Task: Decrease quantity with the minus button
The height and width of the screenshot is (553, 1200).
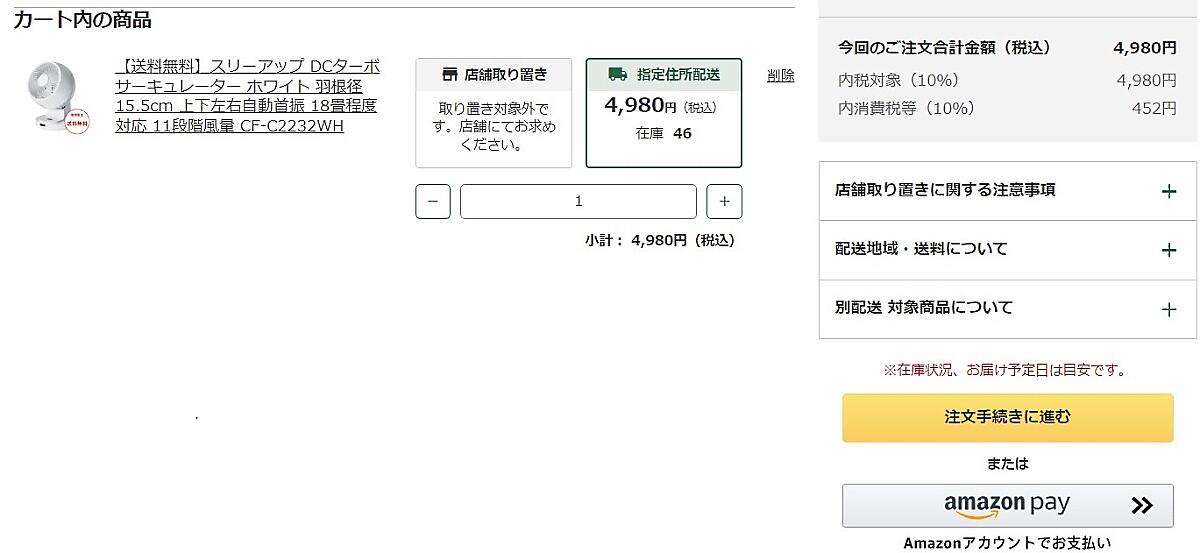Action: 432,202
